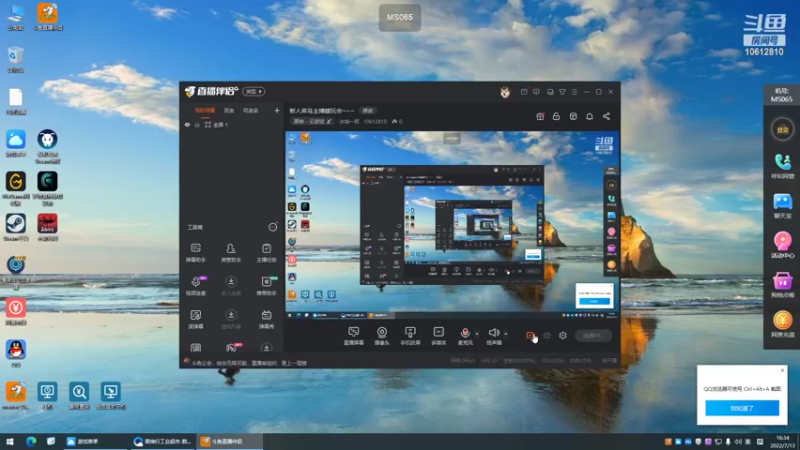Open the Windows Start menu
Viewport: 800px width, 450px height.
[x=10, y=442]
